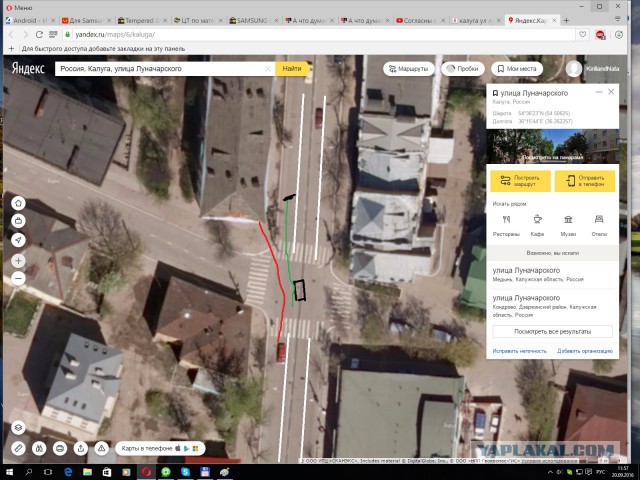The height and width of the screenshot is (480, 640).
Task: Click the Карты в телефоне button
Action: click(x=160, y=448)
